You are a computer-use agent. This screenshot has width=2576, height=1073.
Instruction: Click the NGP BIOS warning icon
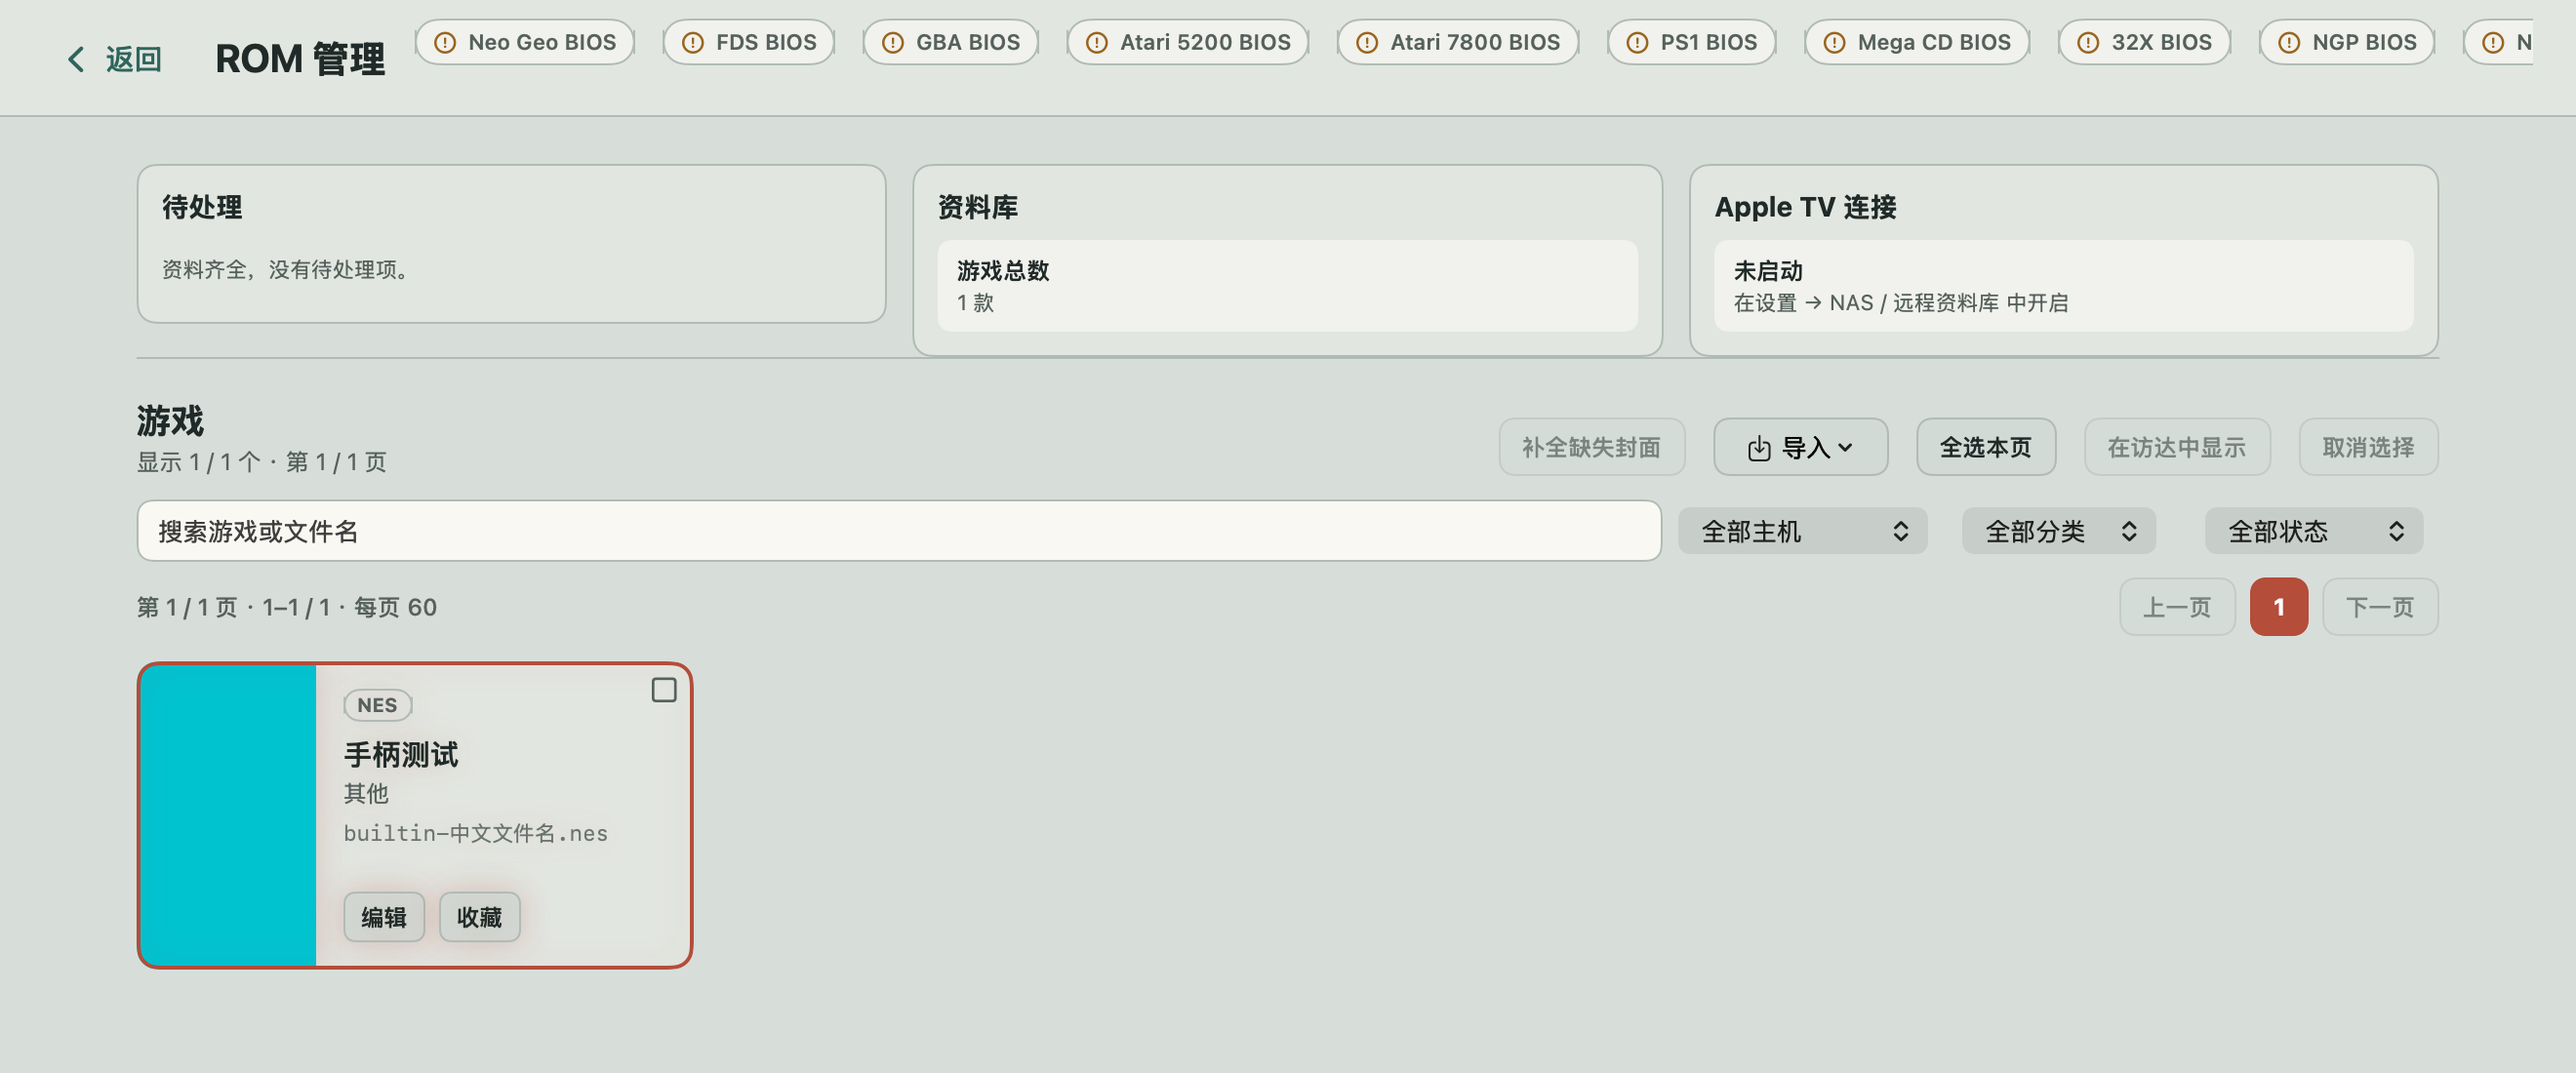pyautogui.click(x=2289, y=43)
